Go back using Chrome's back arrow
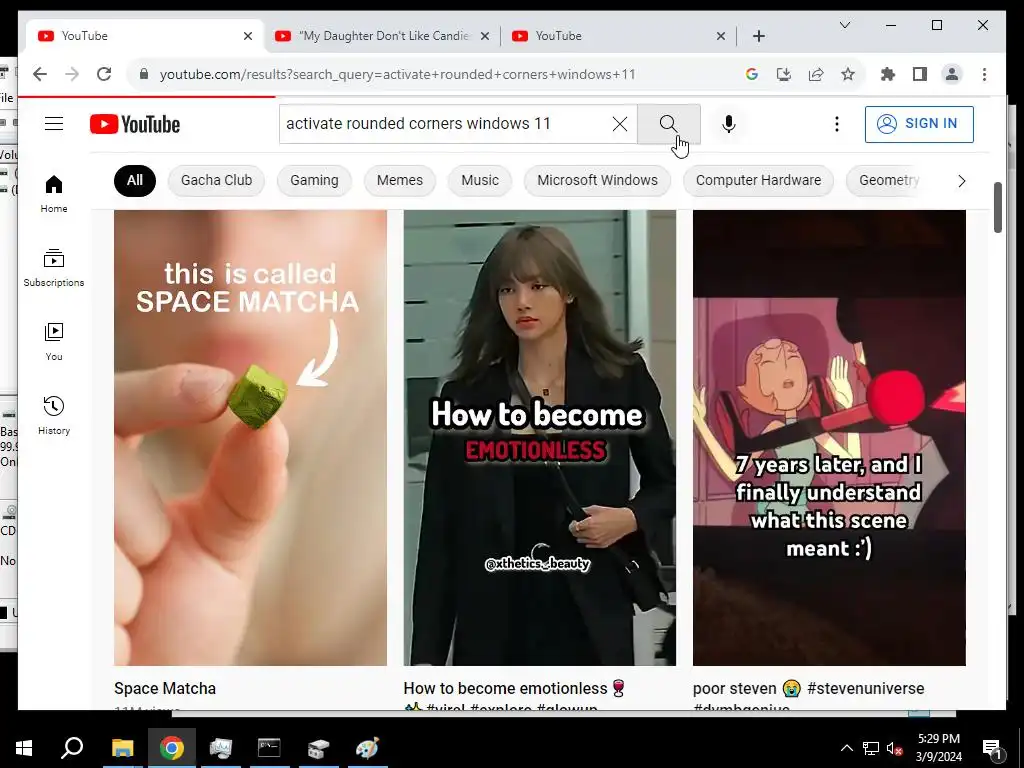The height and width of the screenshot is (768, 1024). (x=40, y=74)
